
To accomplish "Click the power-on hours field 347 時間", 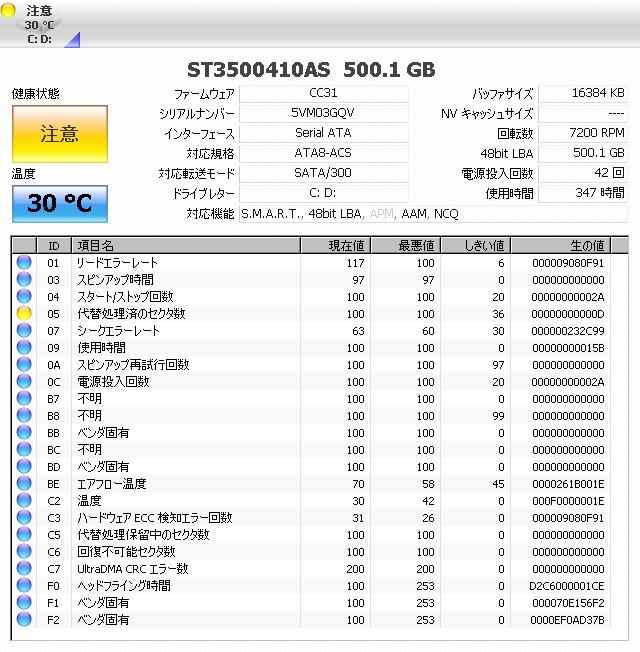I will (x=583, y=193).
